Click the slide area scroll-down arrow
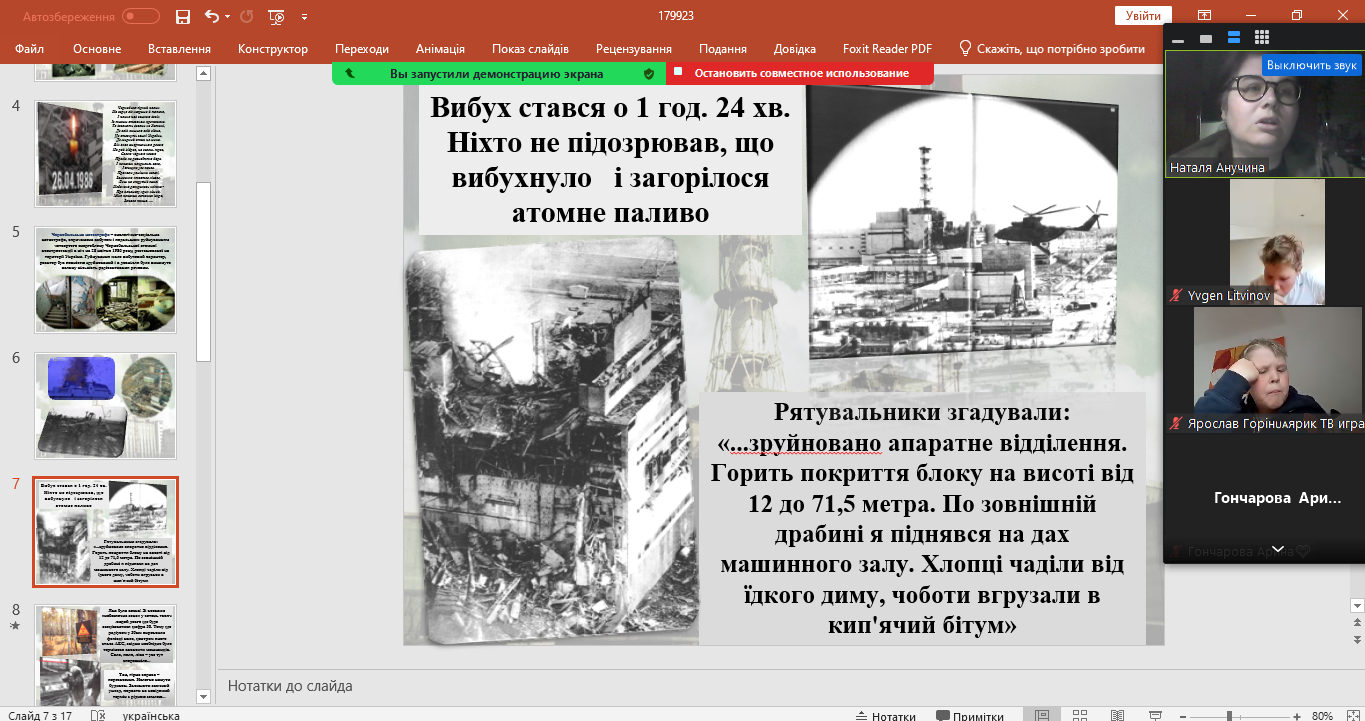The height and width of the screenshot is (721, 1365). (1357, 605)
